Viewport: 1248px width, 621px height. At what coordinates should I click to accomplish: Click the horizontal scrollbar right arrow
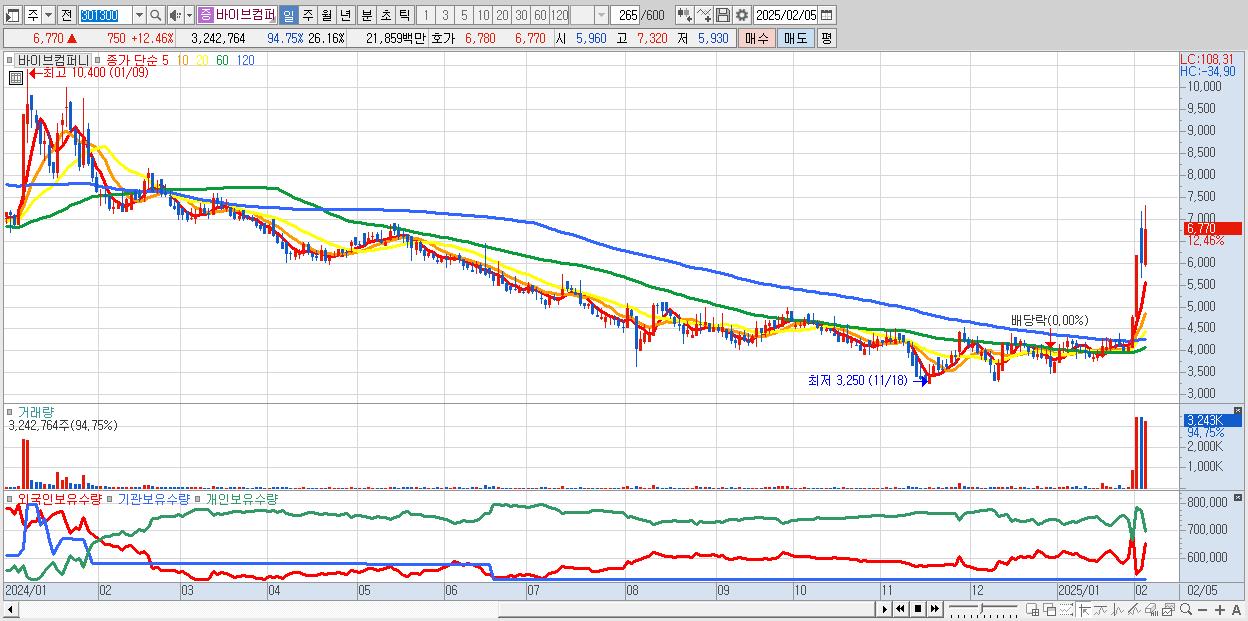click(885, 609)
